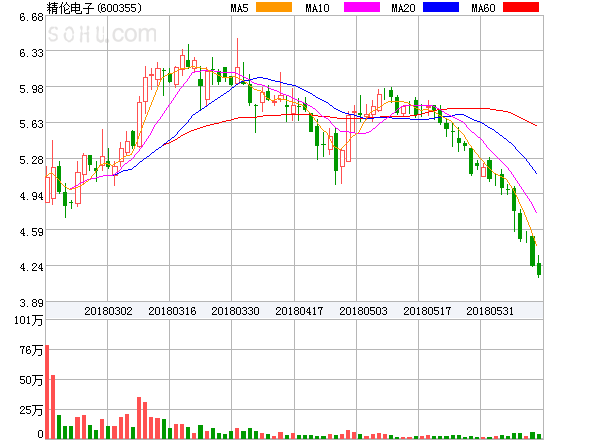Click the 6.33 price axis label
The height and width of the screenshot is (440, 600).
[31, 53]
